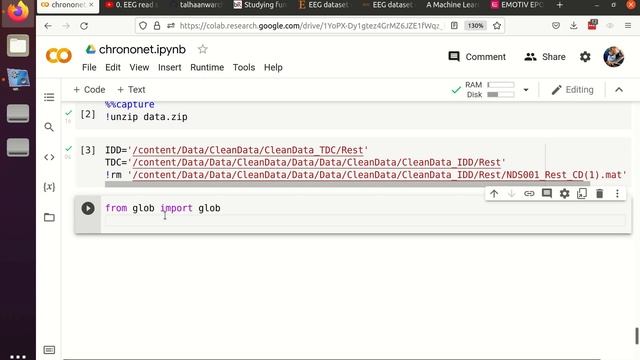
Task: Click the cell 3 horizontal scrollbar
Action: [x=347, y=184]
